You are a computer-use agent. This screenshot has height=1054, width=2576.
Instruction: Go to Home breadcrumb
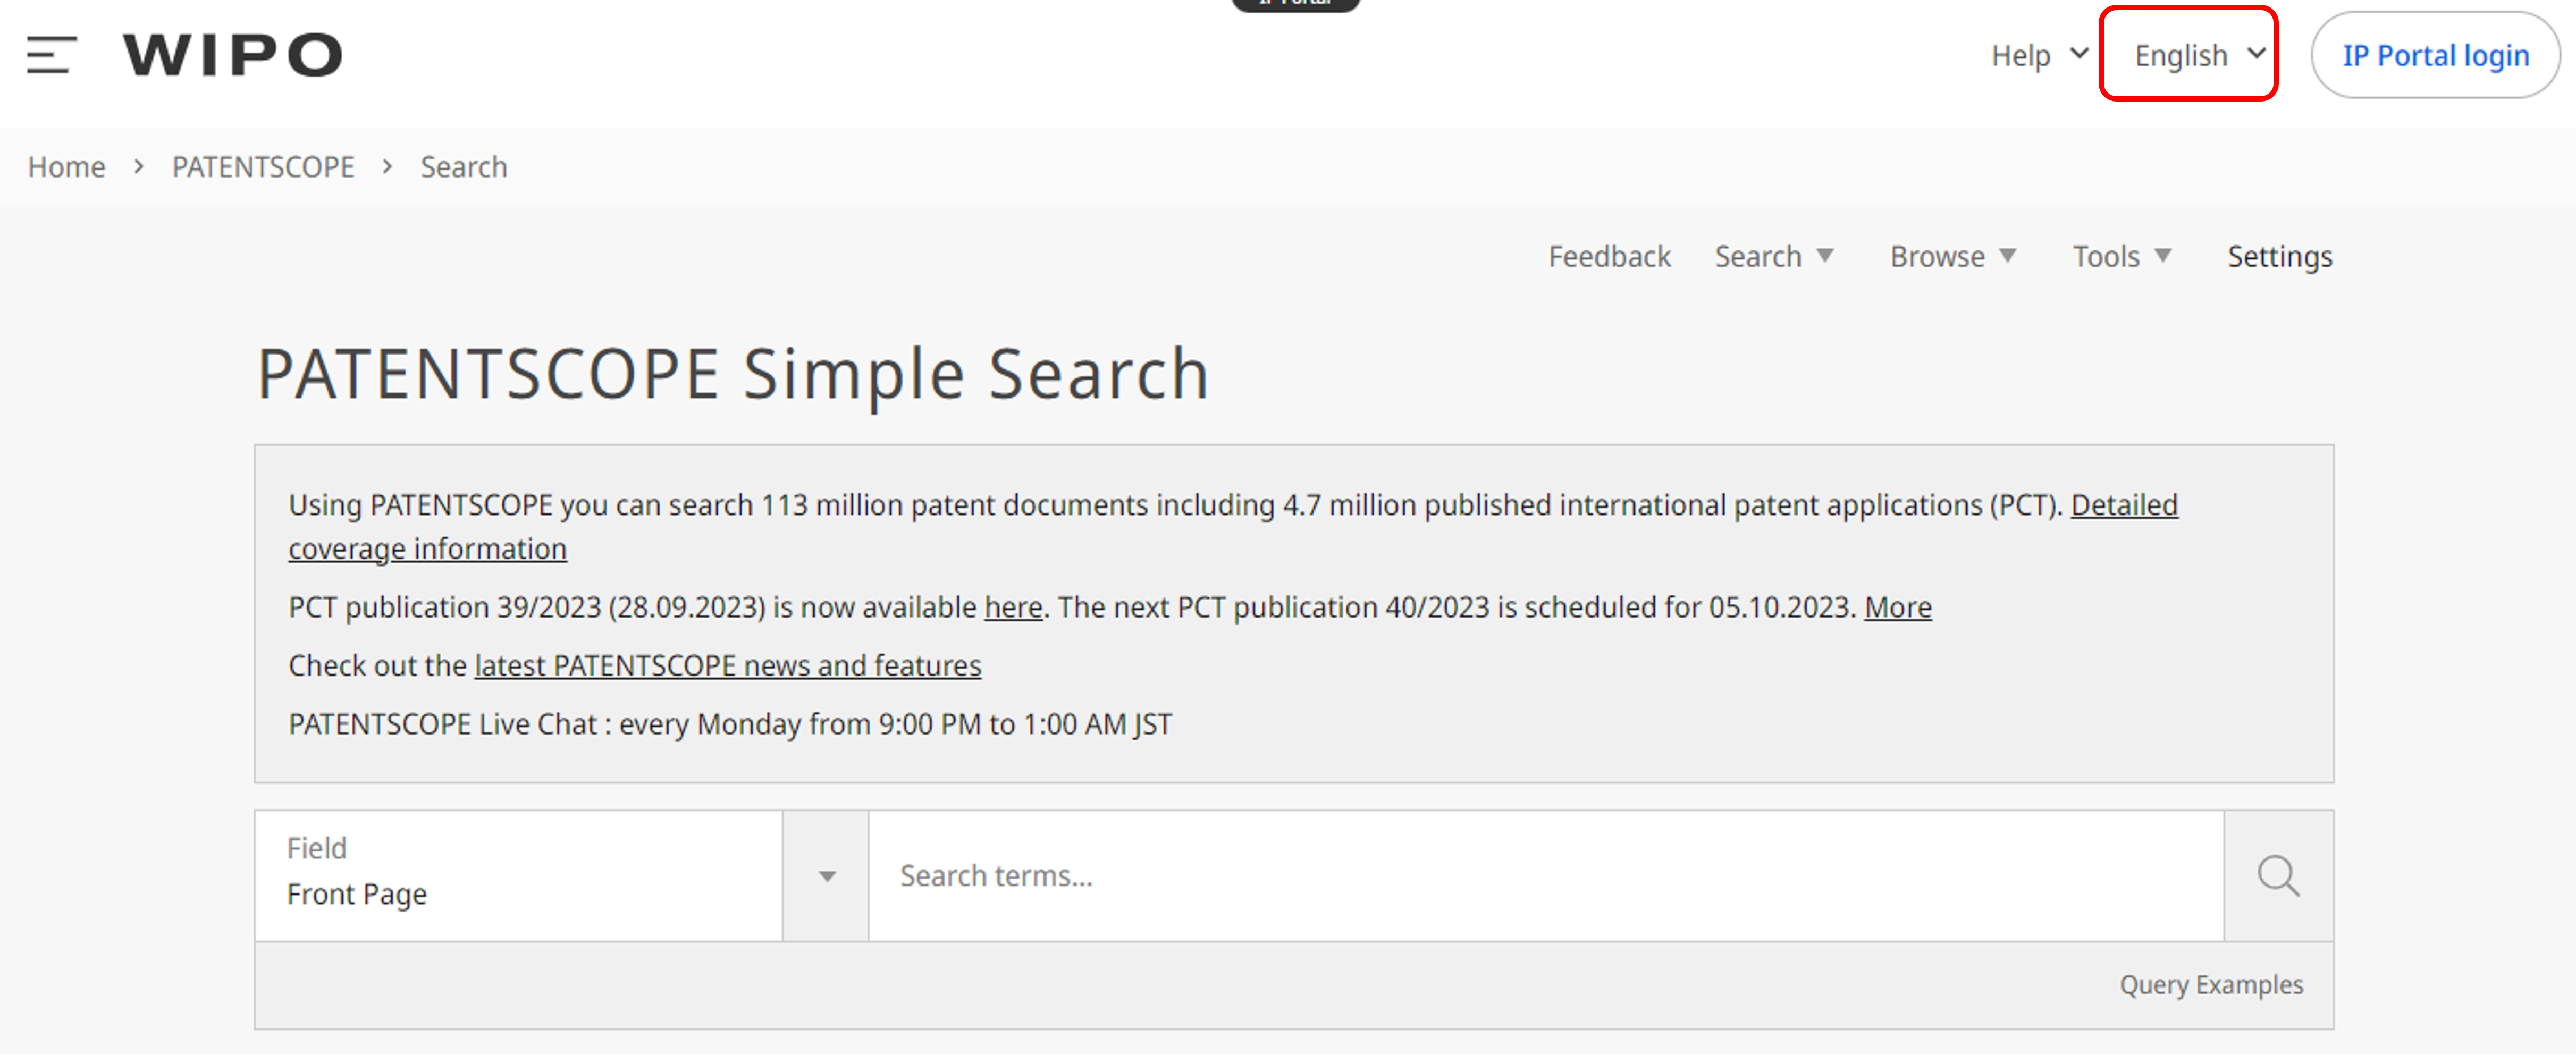[x=66, y=167]
